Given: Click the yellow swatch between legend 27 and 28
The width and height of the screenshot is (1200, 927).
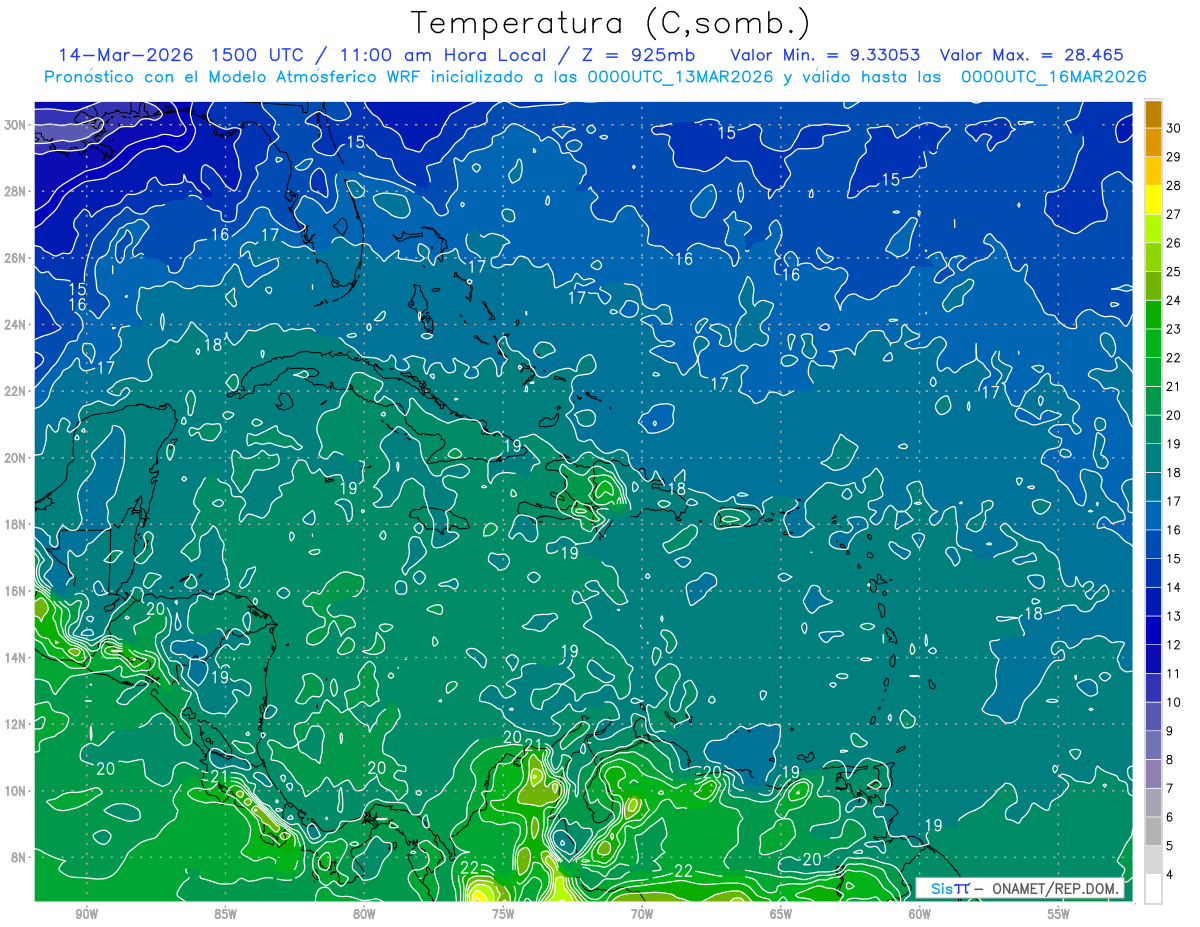Looking at the screenshot, I should (1153, 200).
